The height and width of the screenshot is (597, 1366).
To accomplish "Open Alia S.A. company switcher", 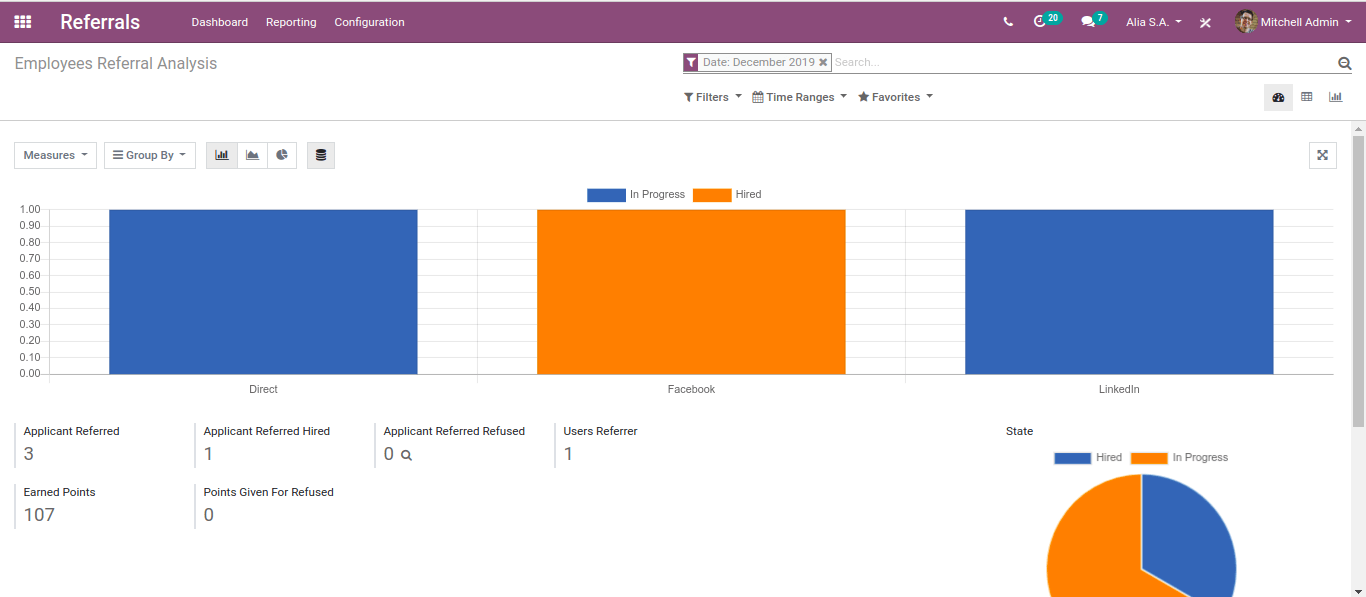I will [x=1154, y=22].
